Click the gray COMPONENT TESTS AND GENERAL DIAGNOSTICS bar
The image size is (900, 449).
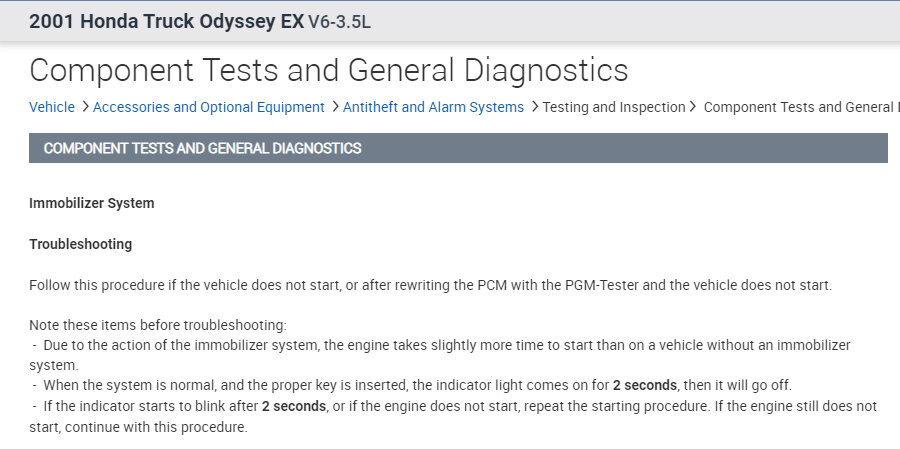(458, 148)
